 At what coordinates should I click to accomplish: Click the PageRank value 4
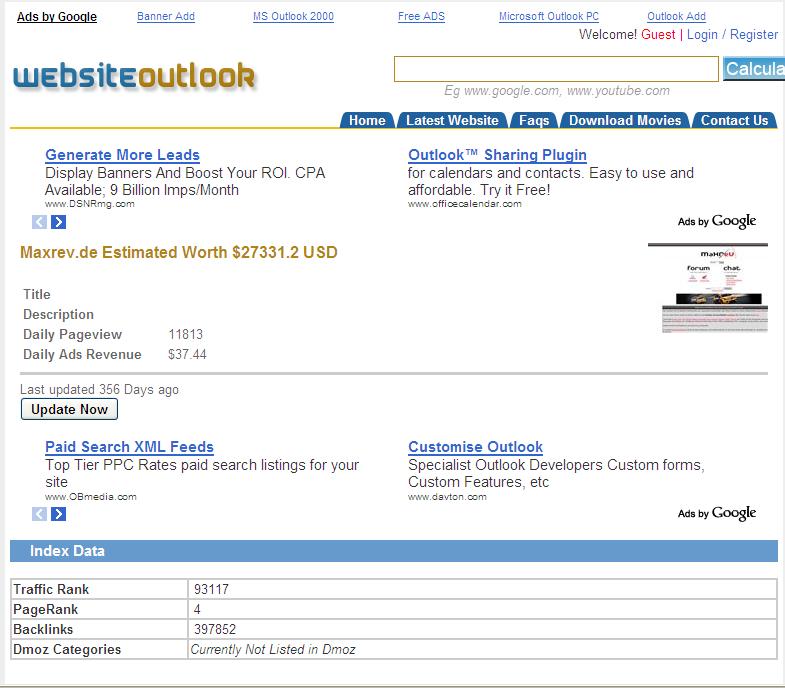[197, 609]
